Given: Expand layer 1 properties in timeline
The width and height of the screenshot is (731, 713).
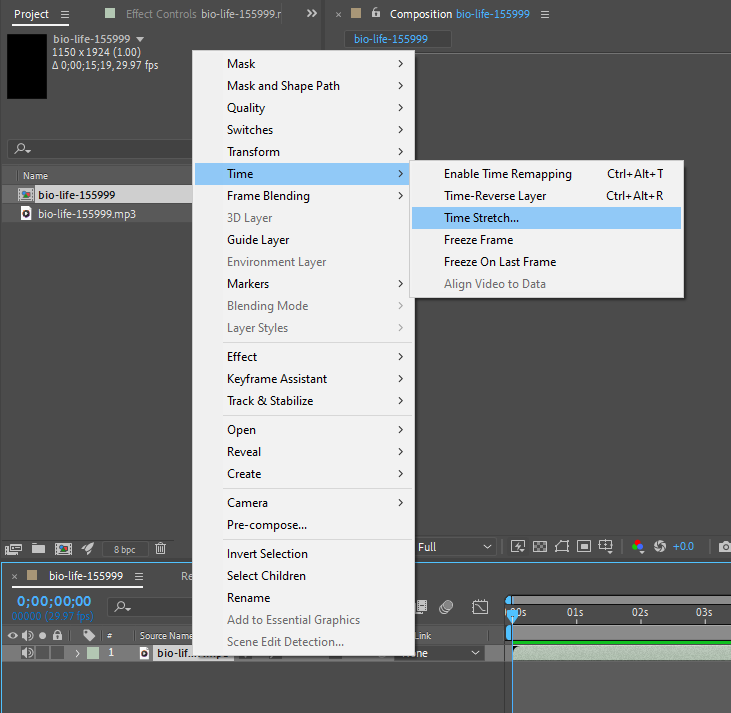Looking at the screenshot, I should (77, 653).
